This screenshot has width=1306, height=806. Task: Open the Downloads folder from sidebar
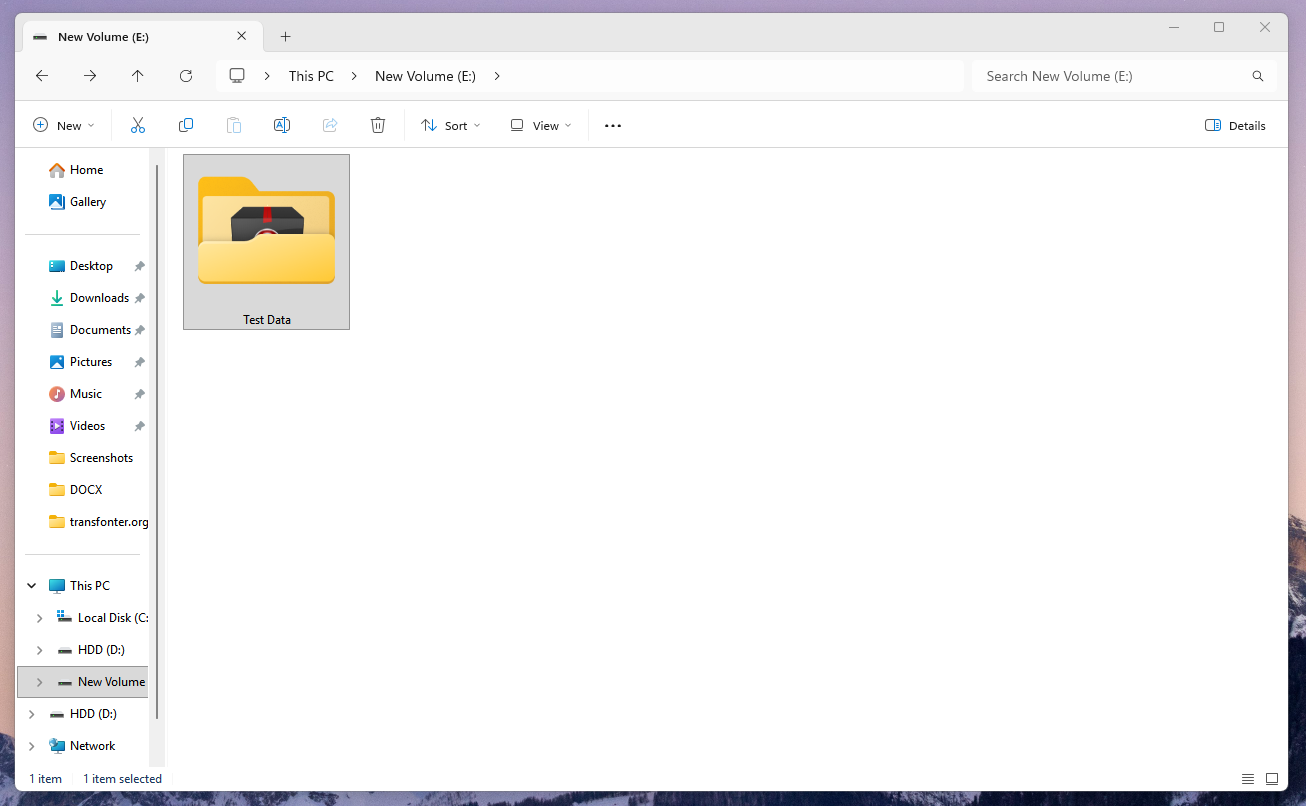click(97, 297)
